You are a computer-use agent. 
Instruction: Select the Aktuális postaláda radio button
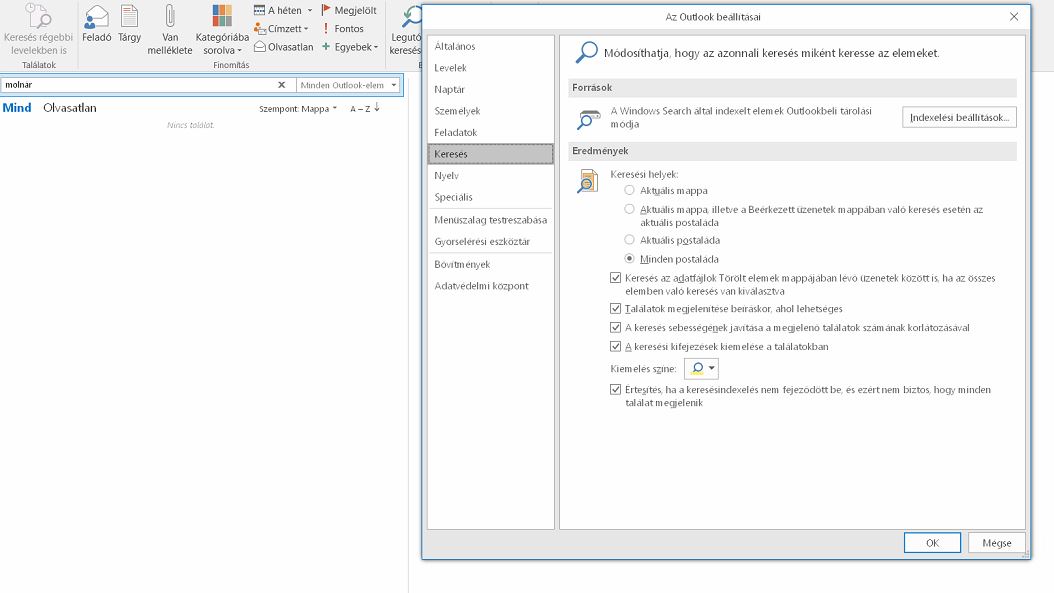629,239
